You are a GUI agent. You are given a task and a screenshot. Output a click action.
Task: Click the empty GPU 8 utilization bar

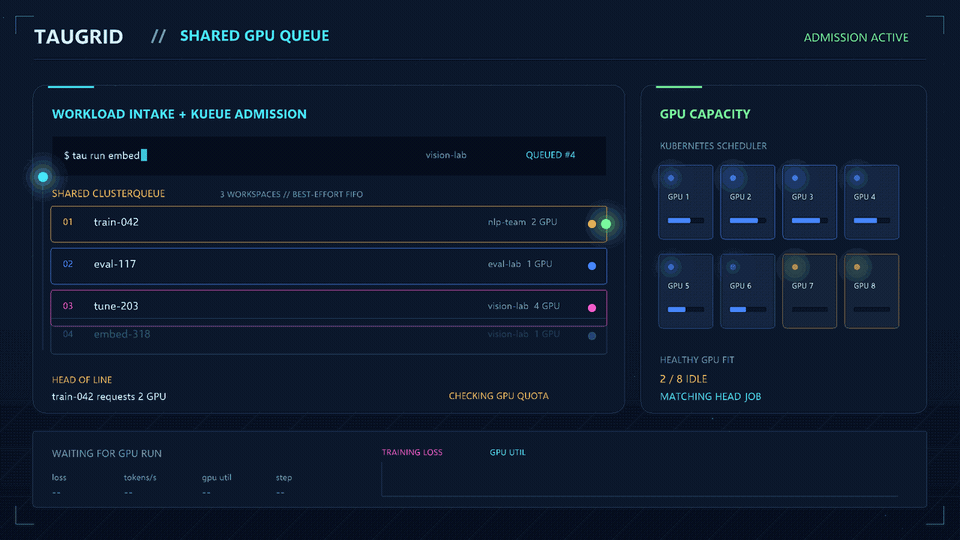click(x=872, y=309)
